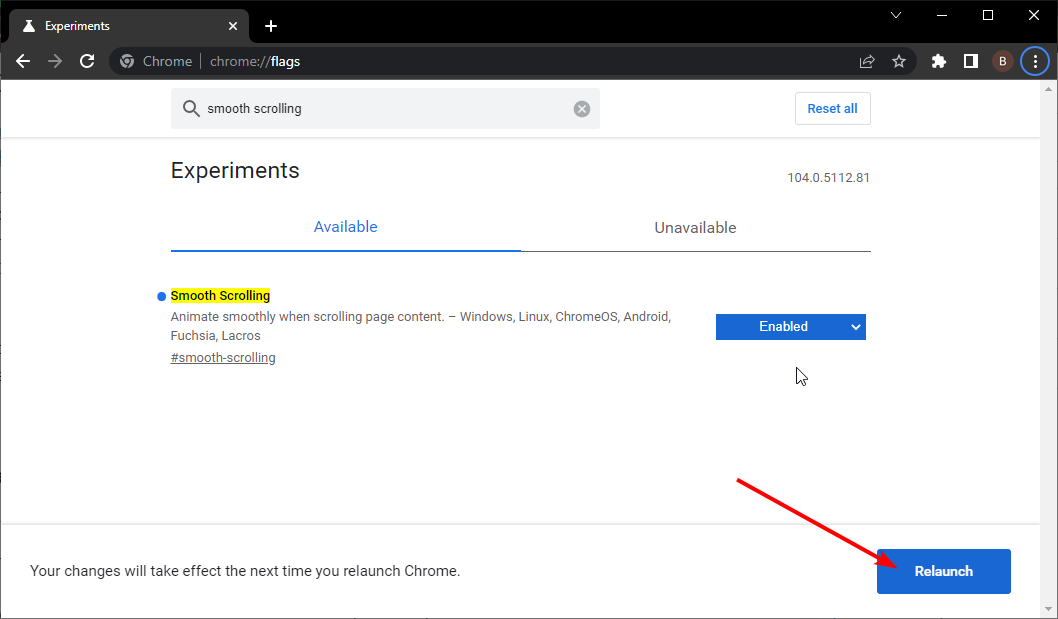This screenshot has width=1058, height=619.
Task: Click the forward navigation arrow
Action: (x=55, y=61)
